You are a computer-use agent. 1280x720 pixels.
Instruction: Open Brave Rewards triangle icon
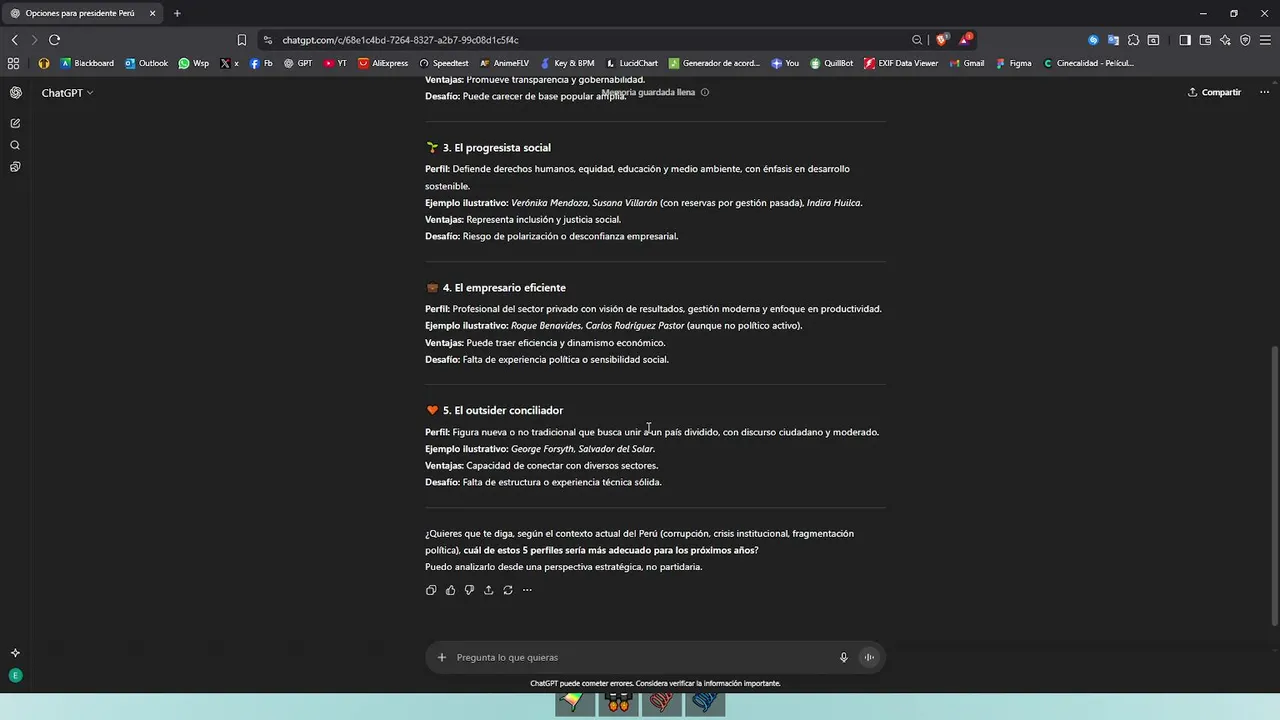point(966,40)
